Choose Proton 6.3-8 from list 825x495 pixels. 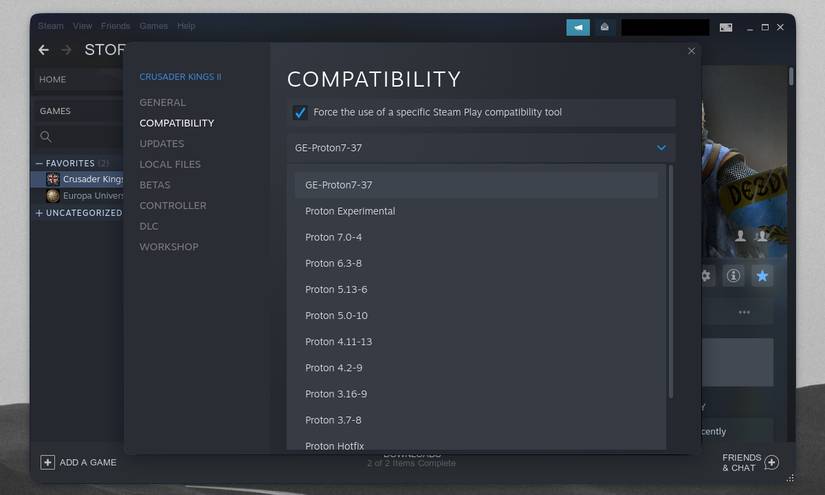[x=476, y=264]
